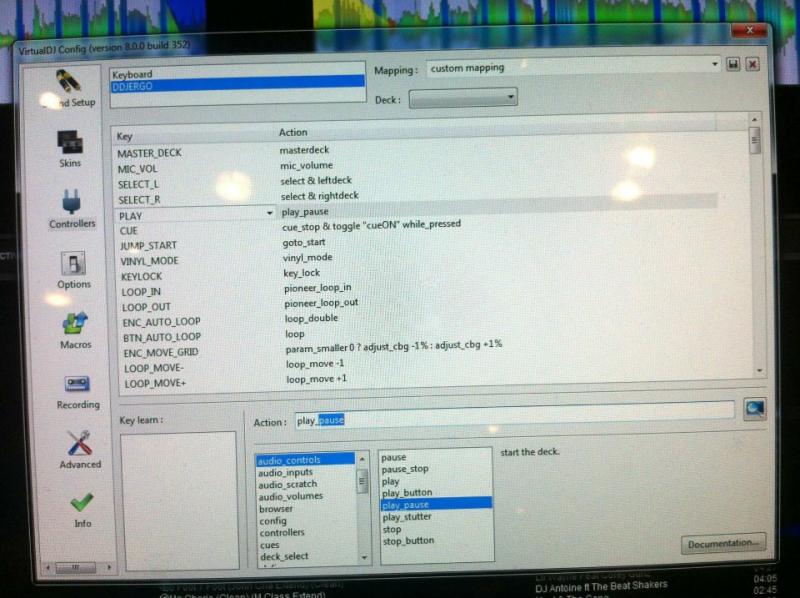The height and width of the screenshot is (598, 800).
Task: Choose pause_stop in the action list
Action: point(405,469)
